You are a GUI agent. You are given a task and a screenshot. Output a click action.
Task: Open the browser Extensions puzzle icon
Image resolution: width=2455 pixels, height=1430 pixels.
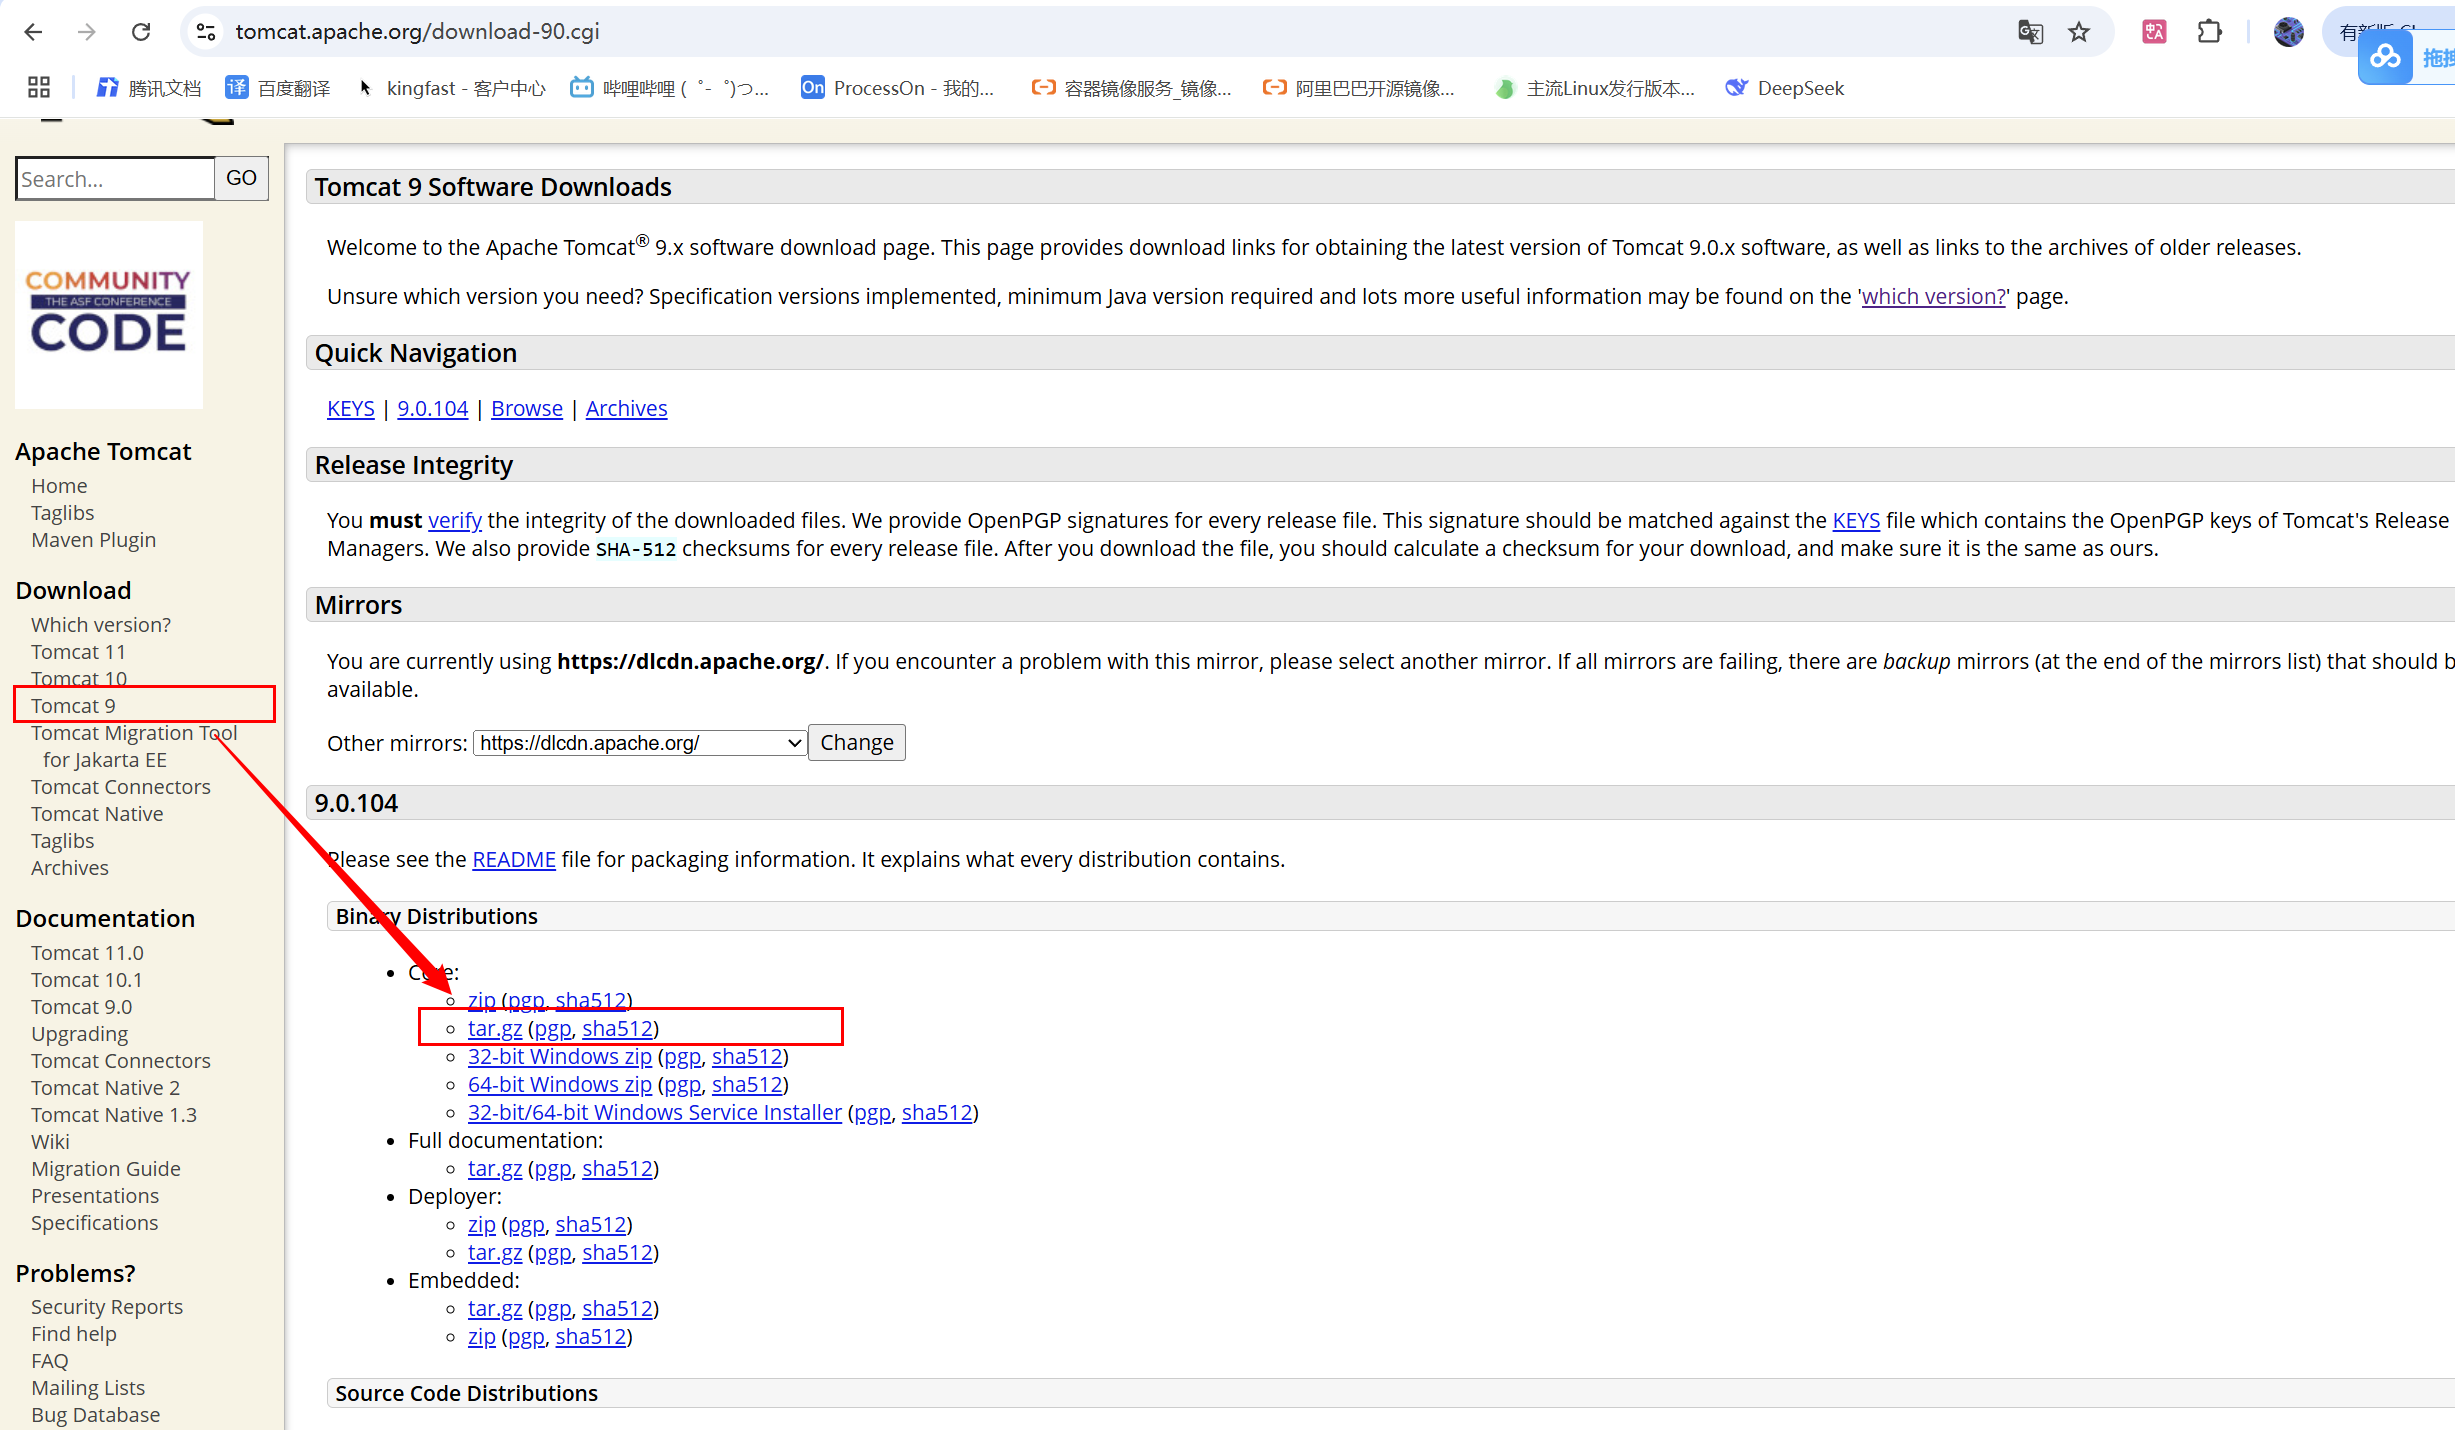pos(2209,32)
